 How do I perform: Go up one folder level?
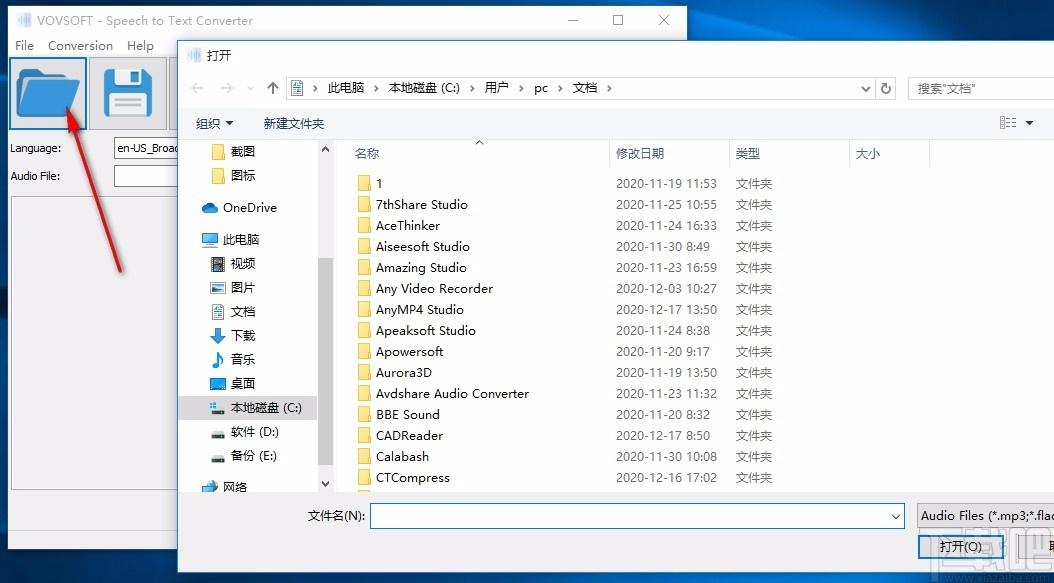272,88
